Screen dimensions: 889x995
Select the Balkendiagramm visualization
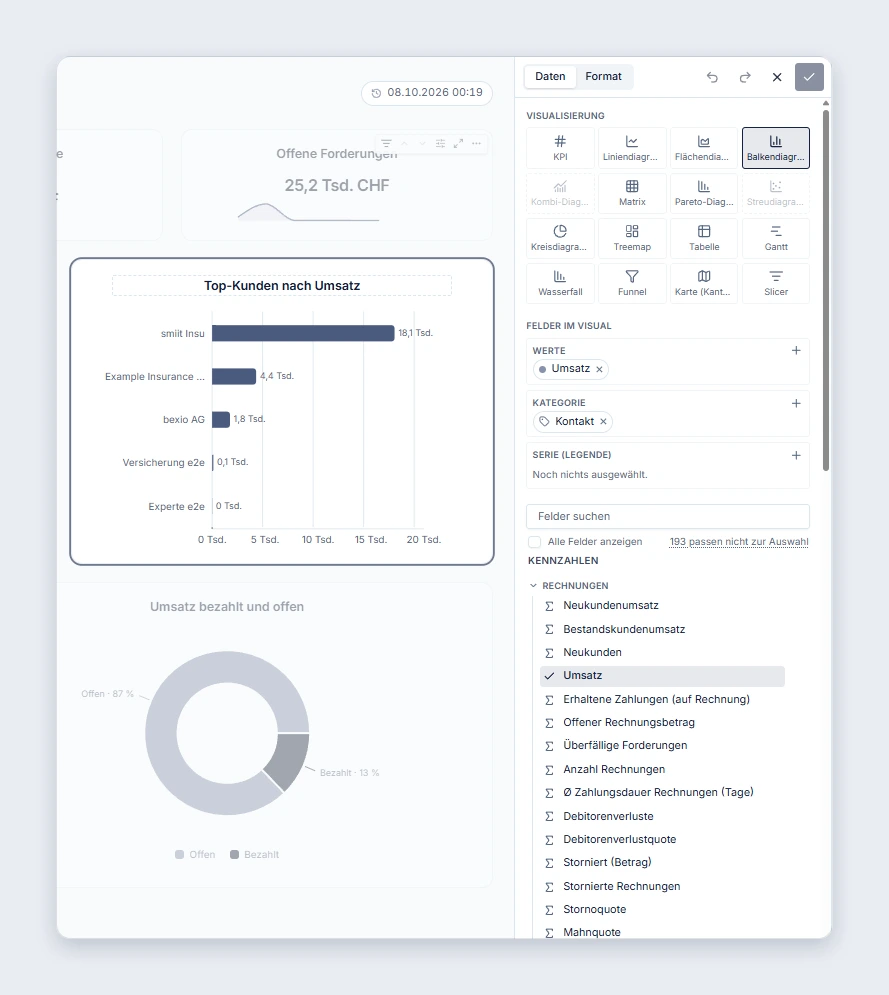[x=775, y=148]
